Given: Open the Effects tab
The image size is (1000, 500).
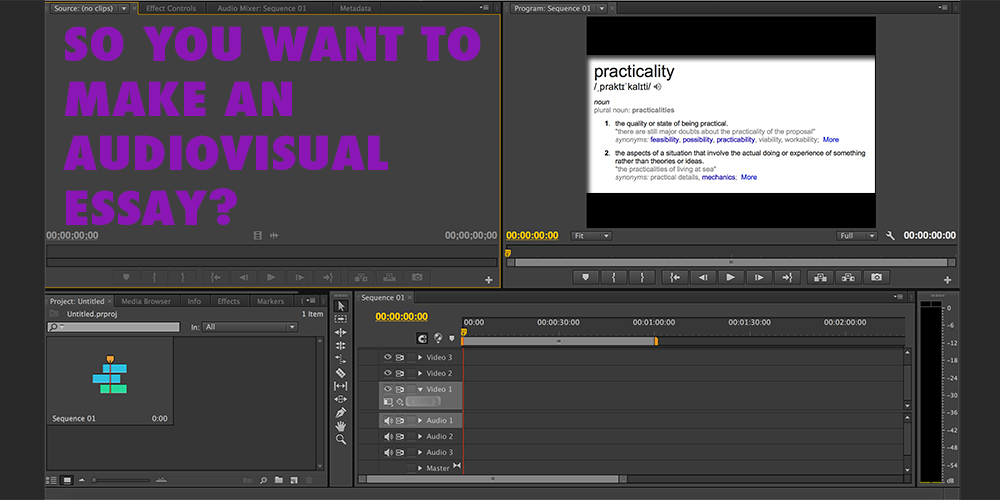Looking at the screenshot, I should click(x=228, y=301).
